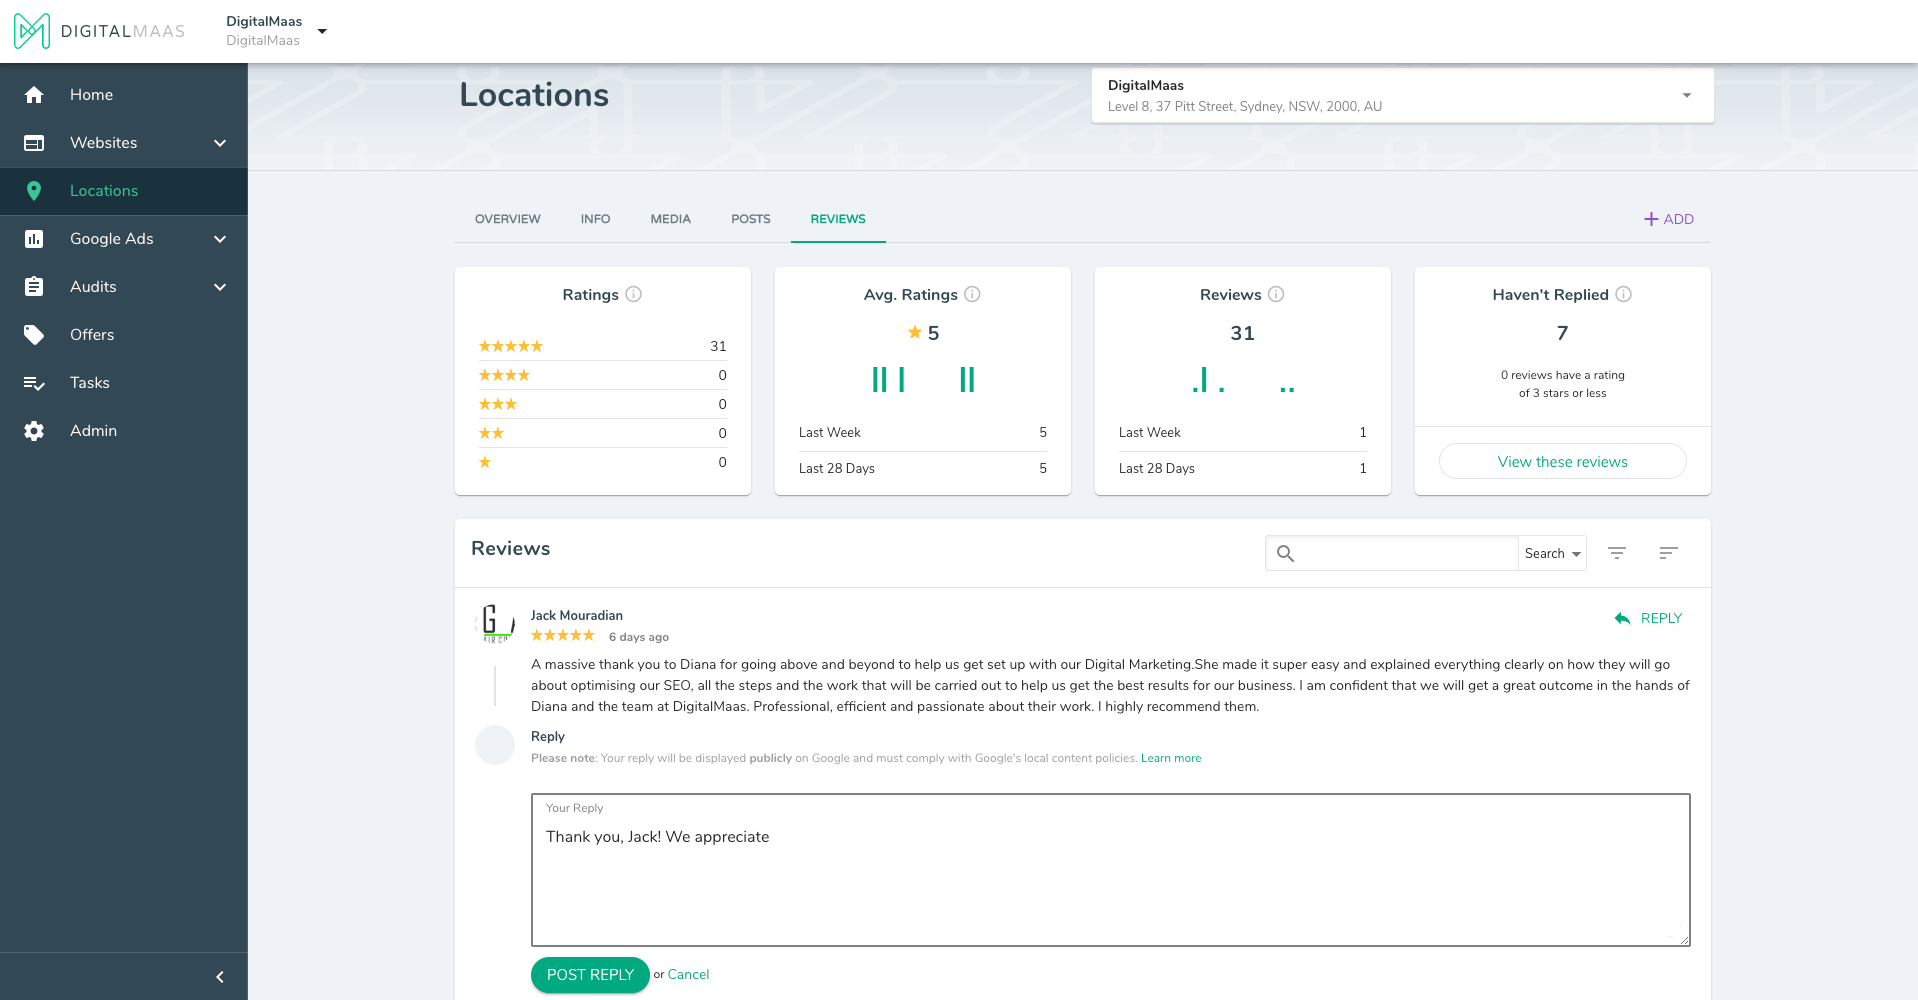
Task: Click the Admin gear icon
Action: point(34,431)
